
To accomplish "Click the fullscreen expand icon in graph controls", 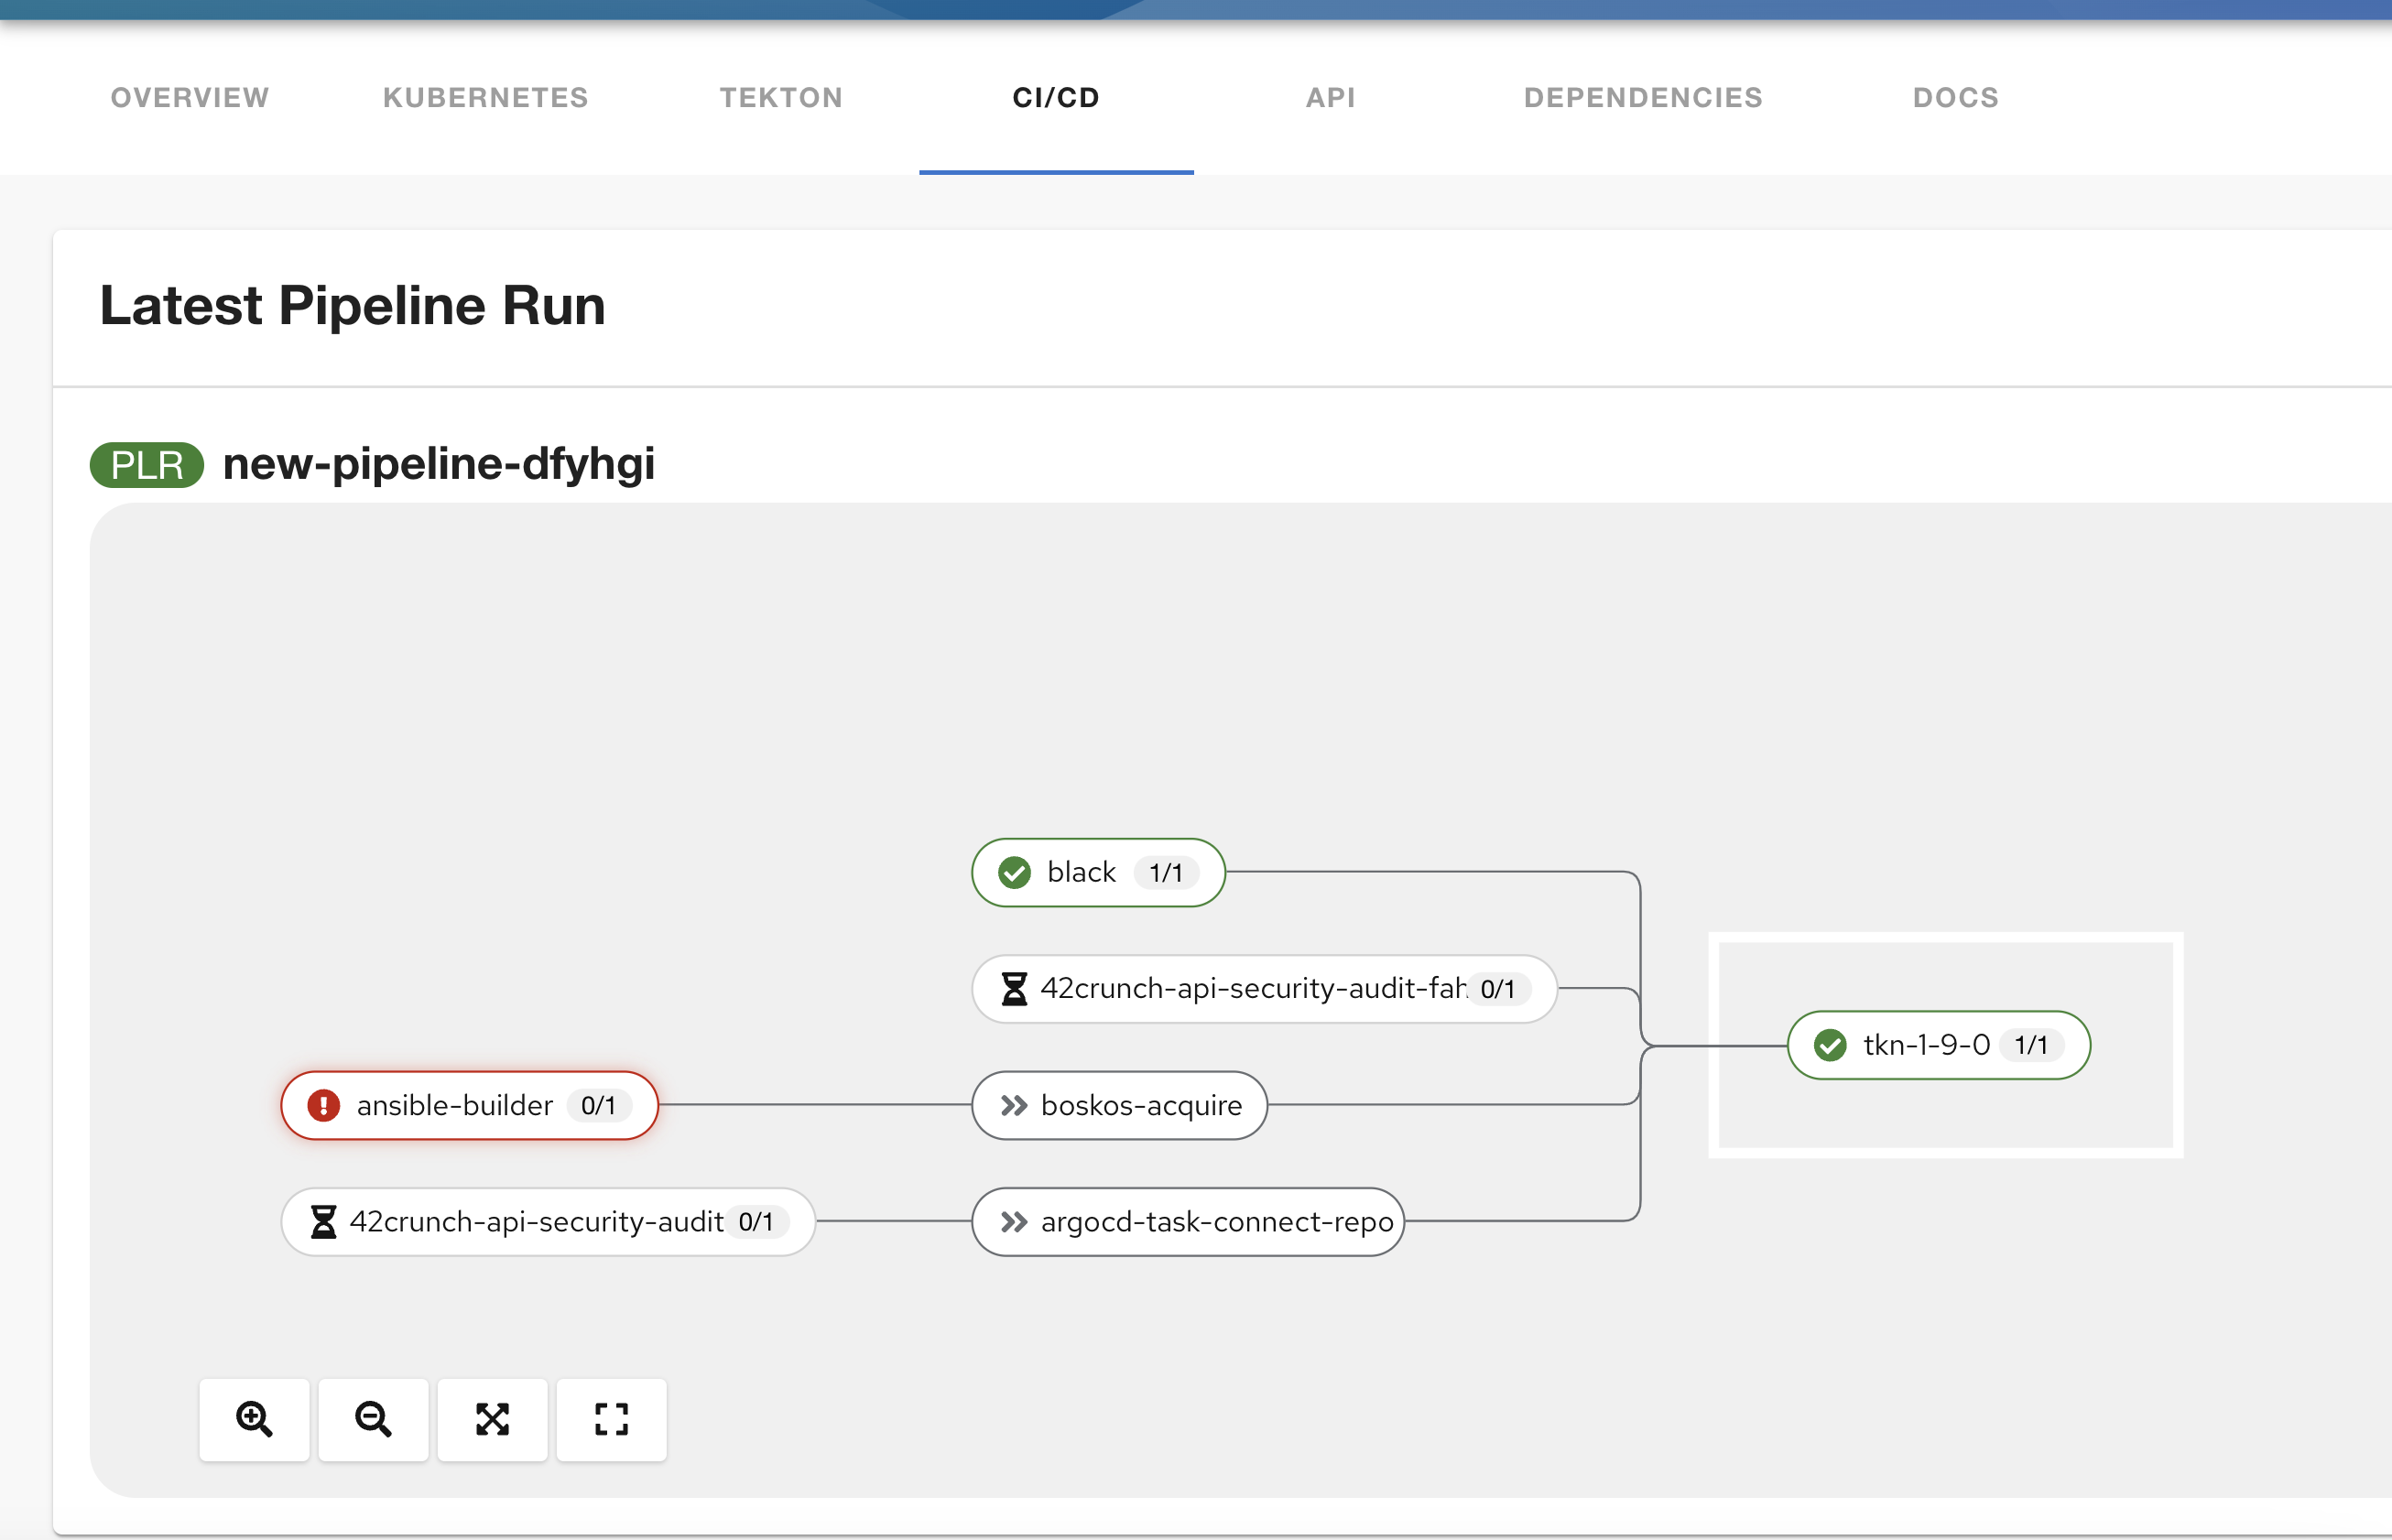I will [x=611, y=1419].
